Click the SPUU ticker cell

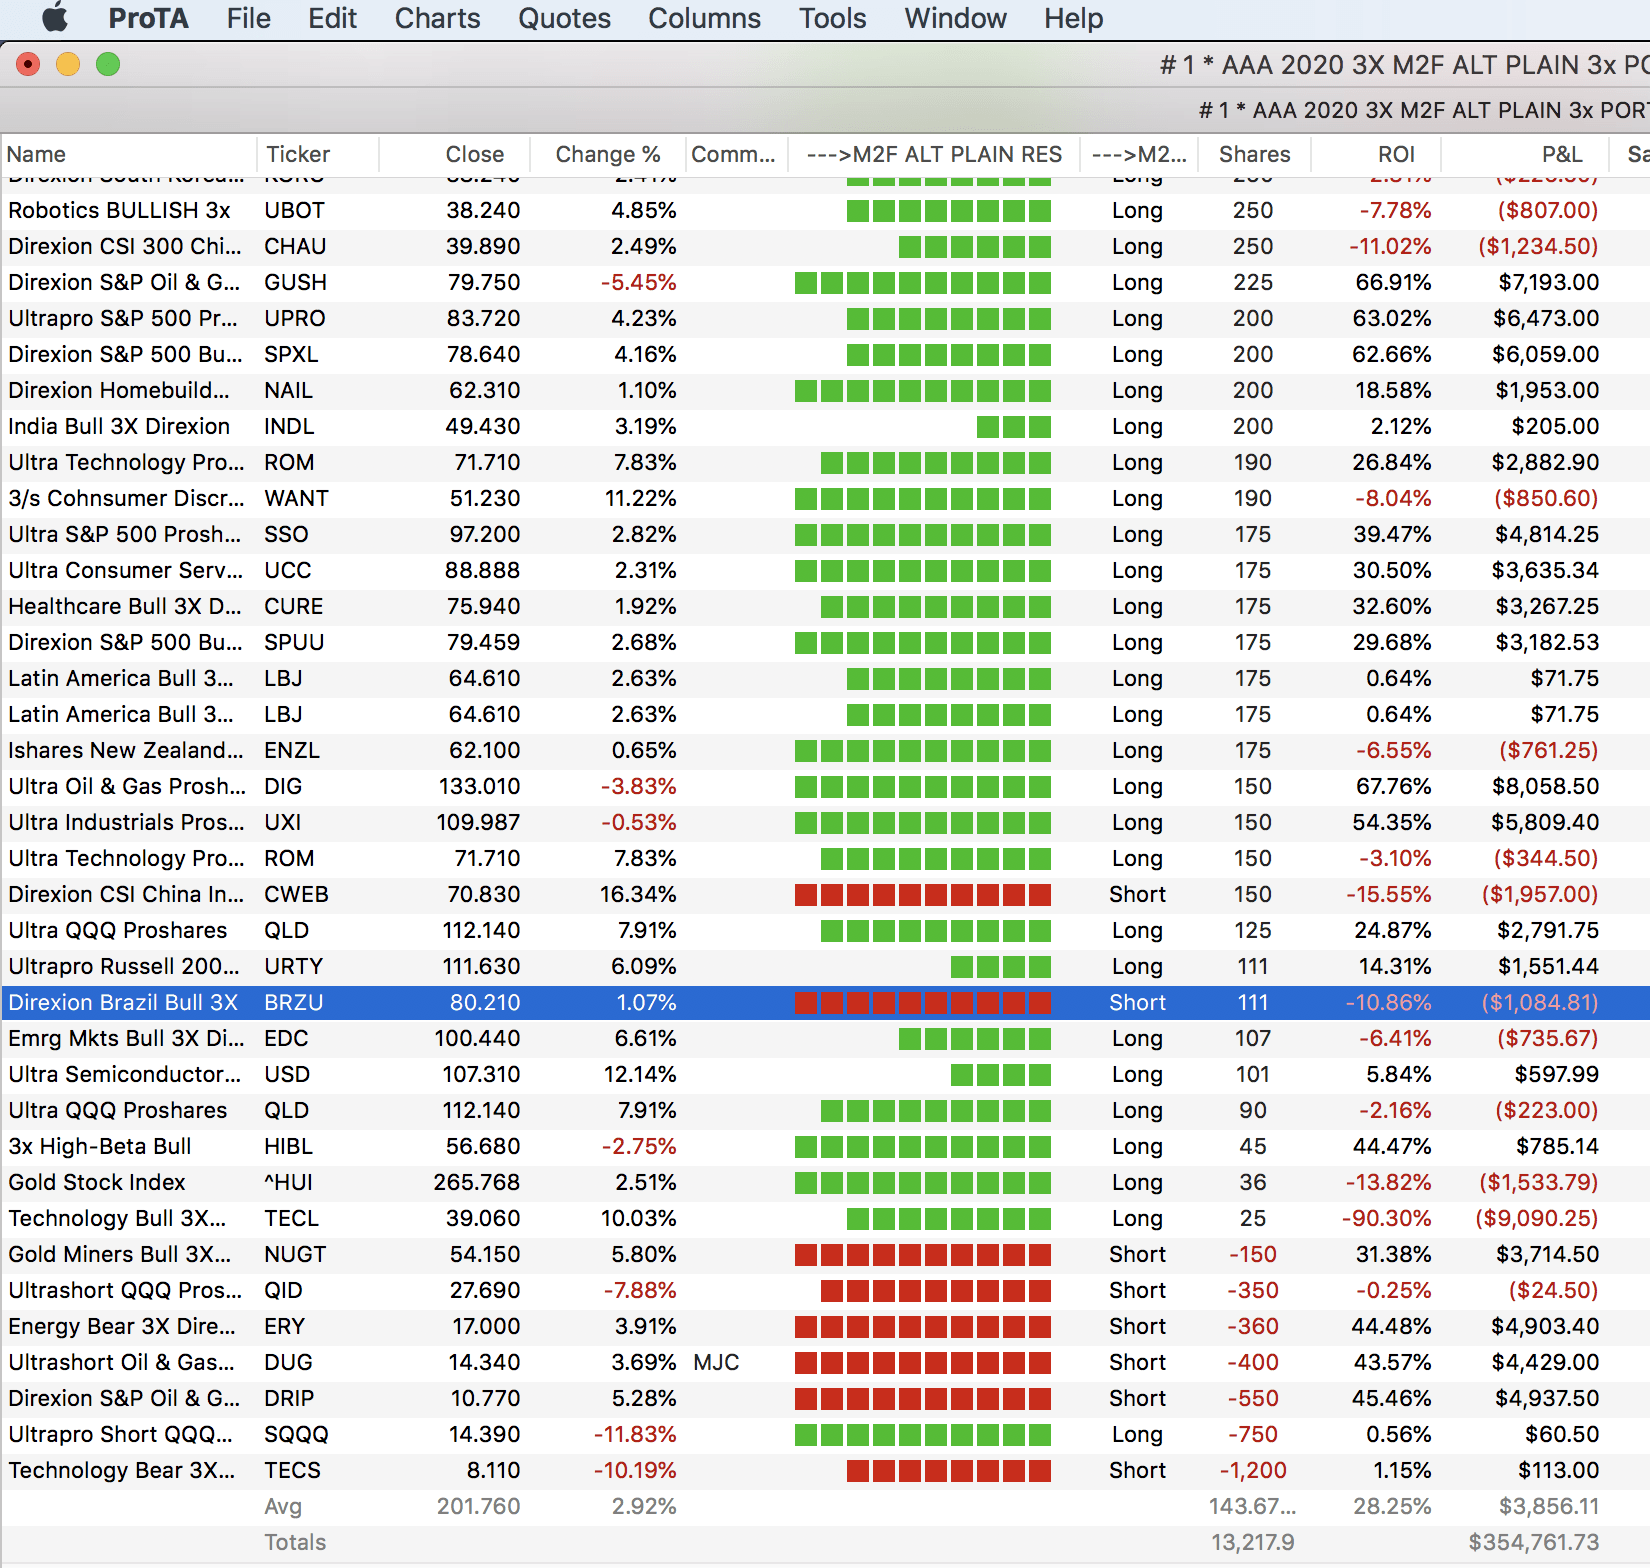click(x=294, y=642)
